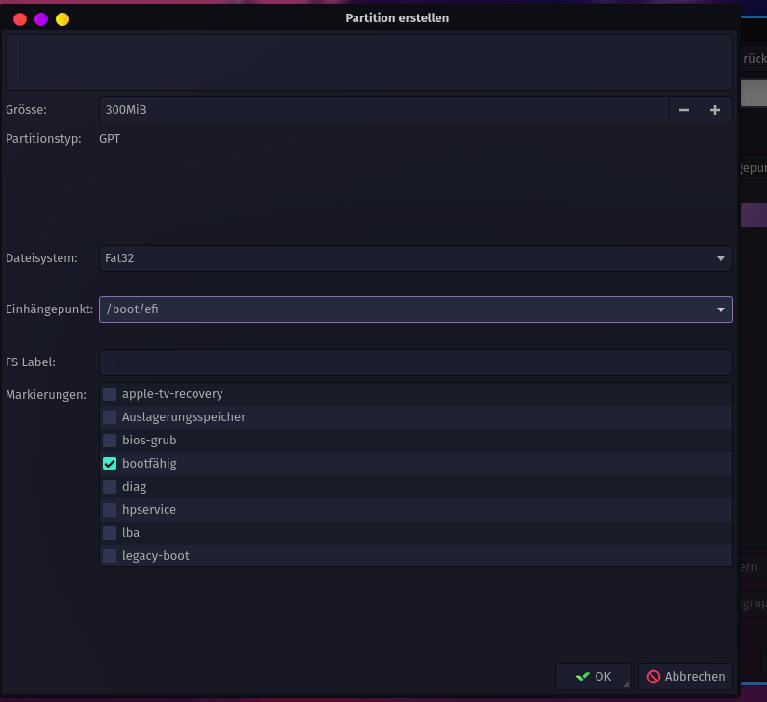This screenshot has width=767, height=702.
Task: Enable the bios-grub flag
Action: pos(110,440)
